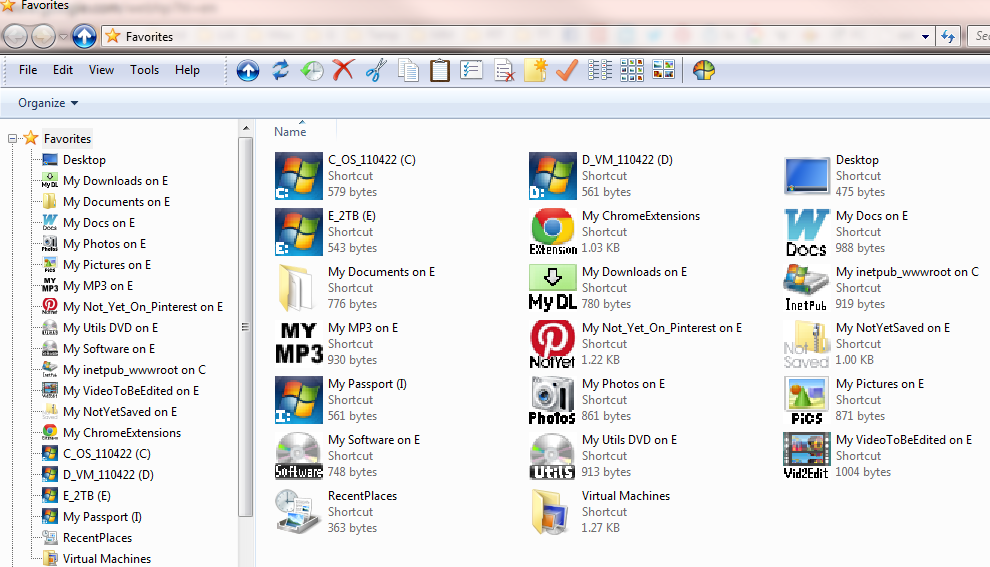This screenshot has height=567, width=990.
Task: Click the Paste clipboard icon
Action: [x=439, y=70]
